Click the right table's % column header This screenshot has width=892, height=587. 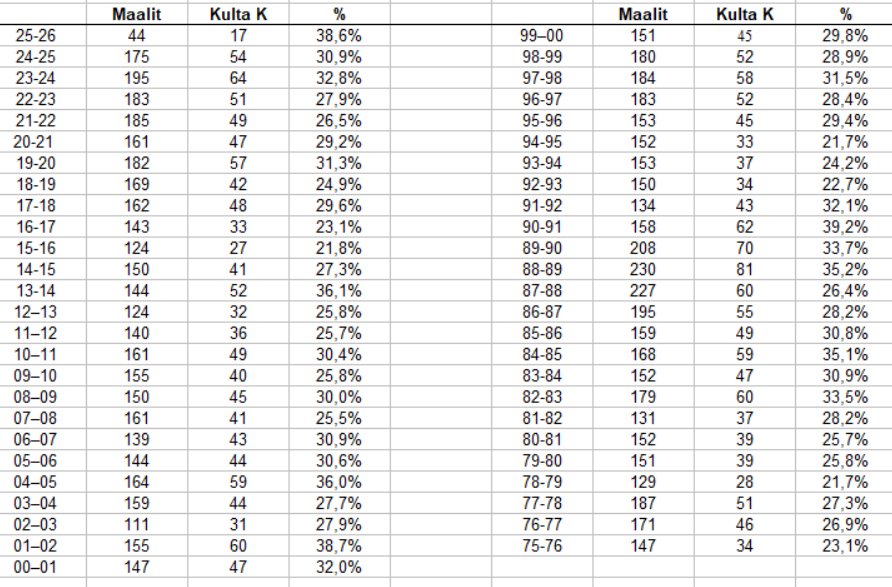[846, 15]
